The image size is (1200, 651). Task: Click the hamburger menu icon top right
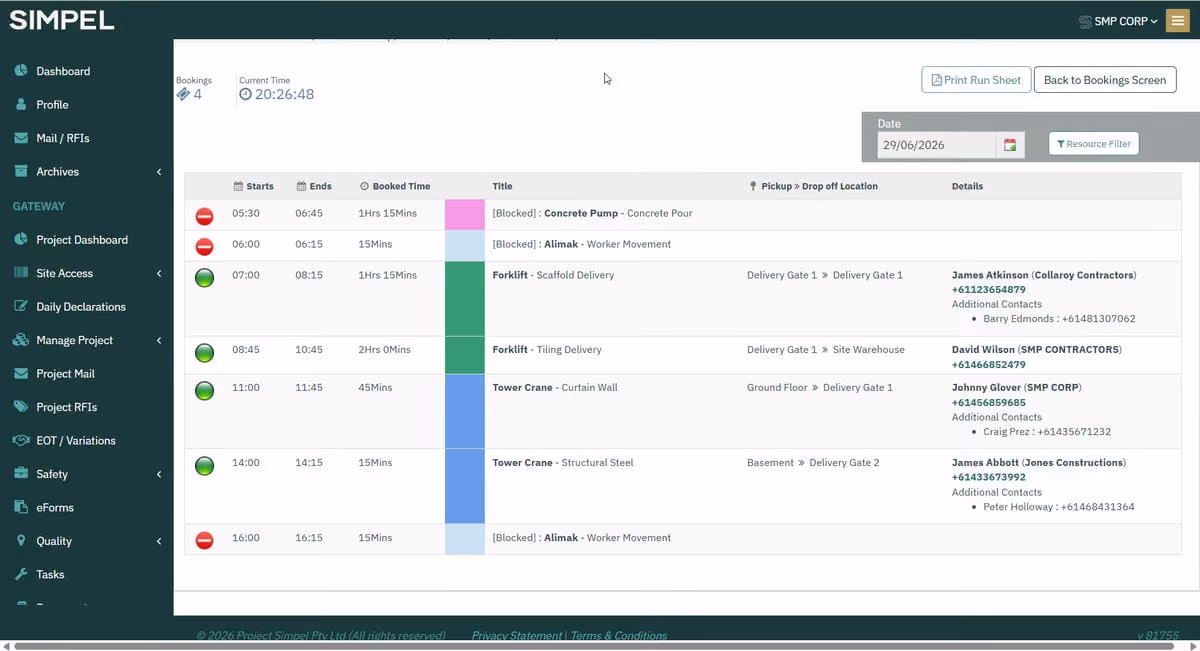[x=1178, y=20]
